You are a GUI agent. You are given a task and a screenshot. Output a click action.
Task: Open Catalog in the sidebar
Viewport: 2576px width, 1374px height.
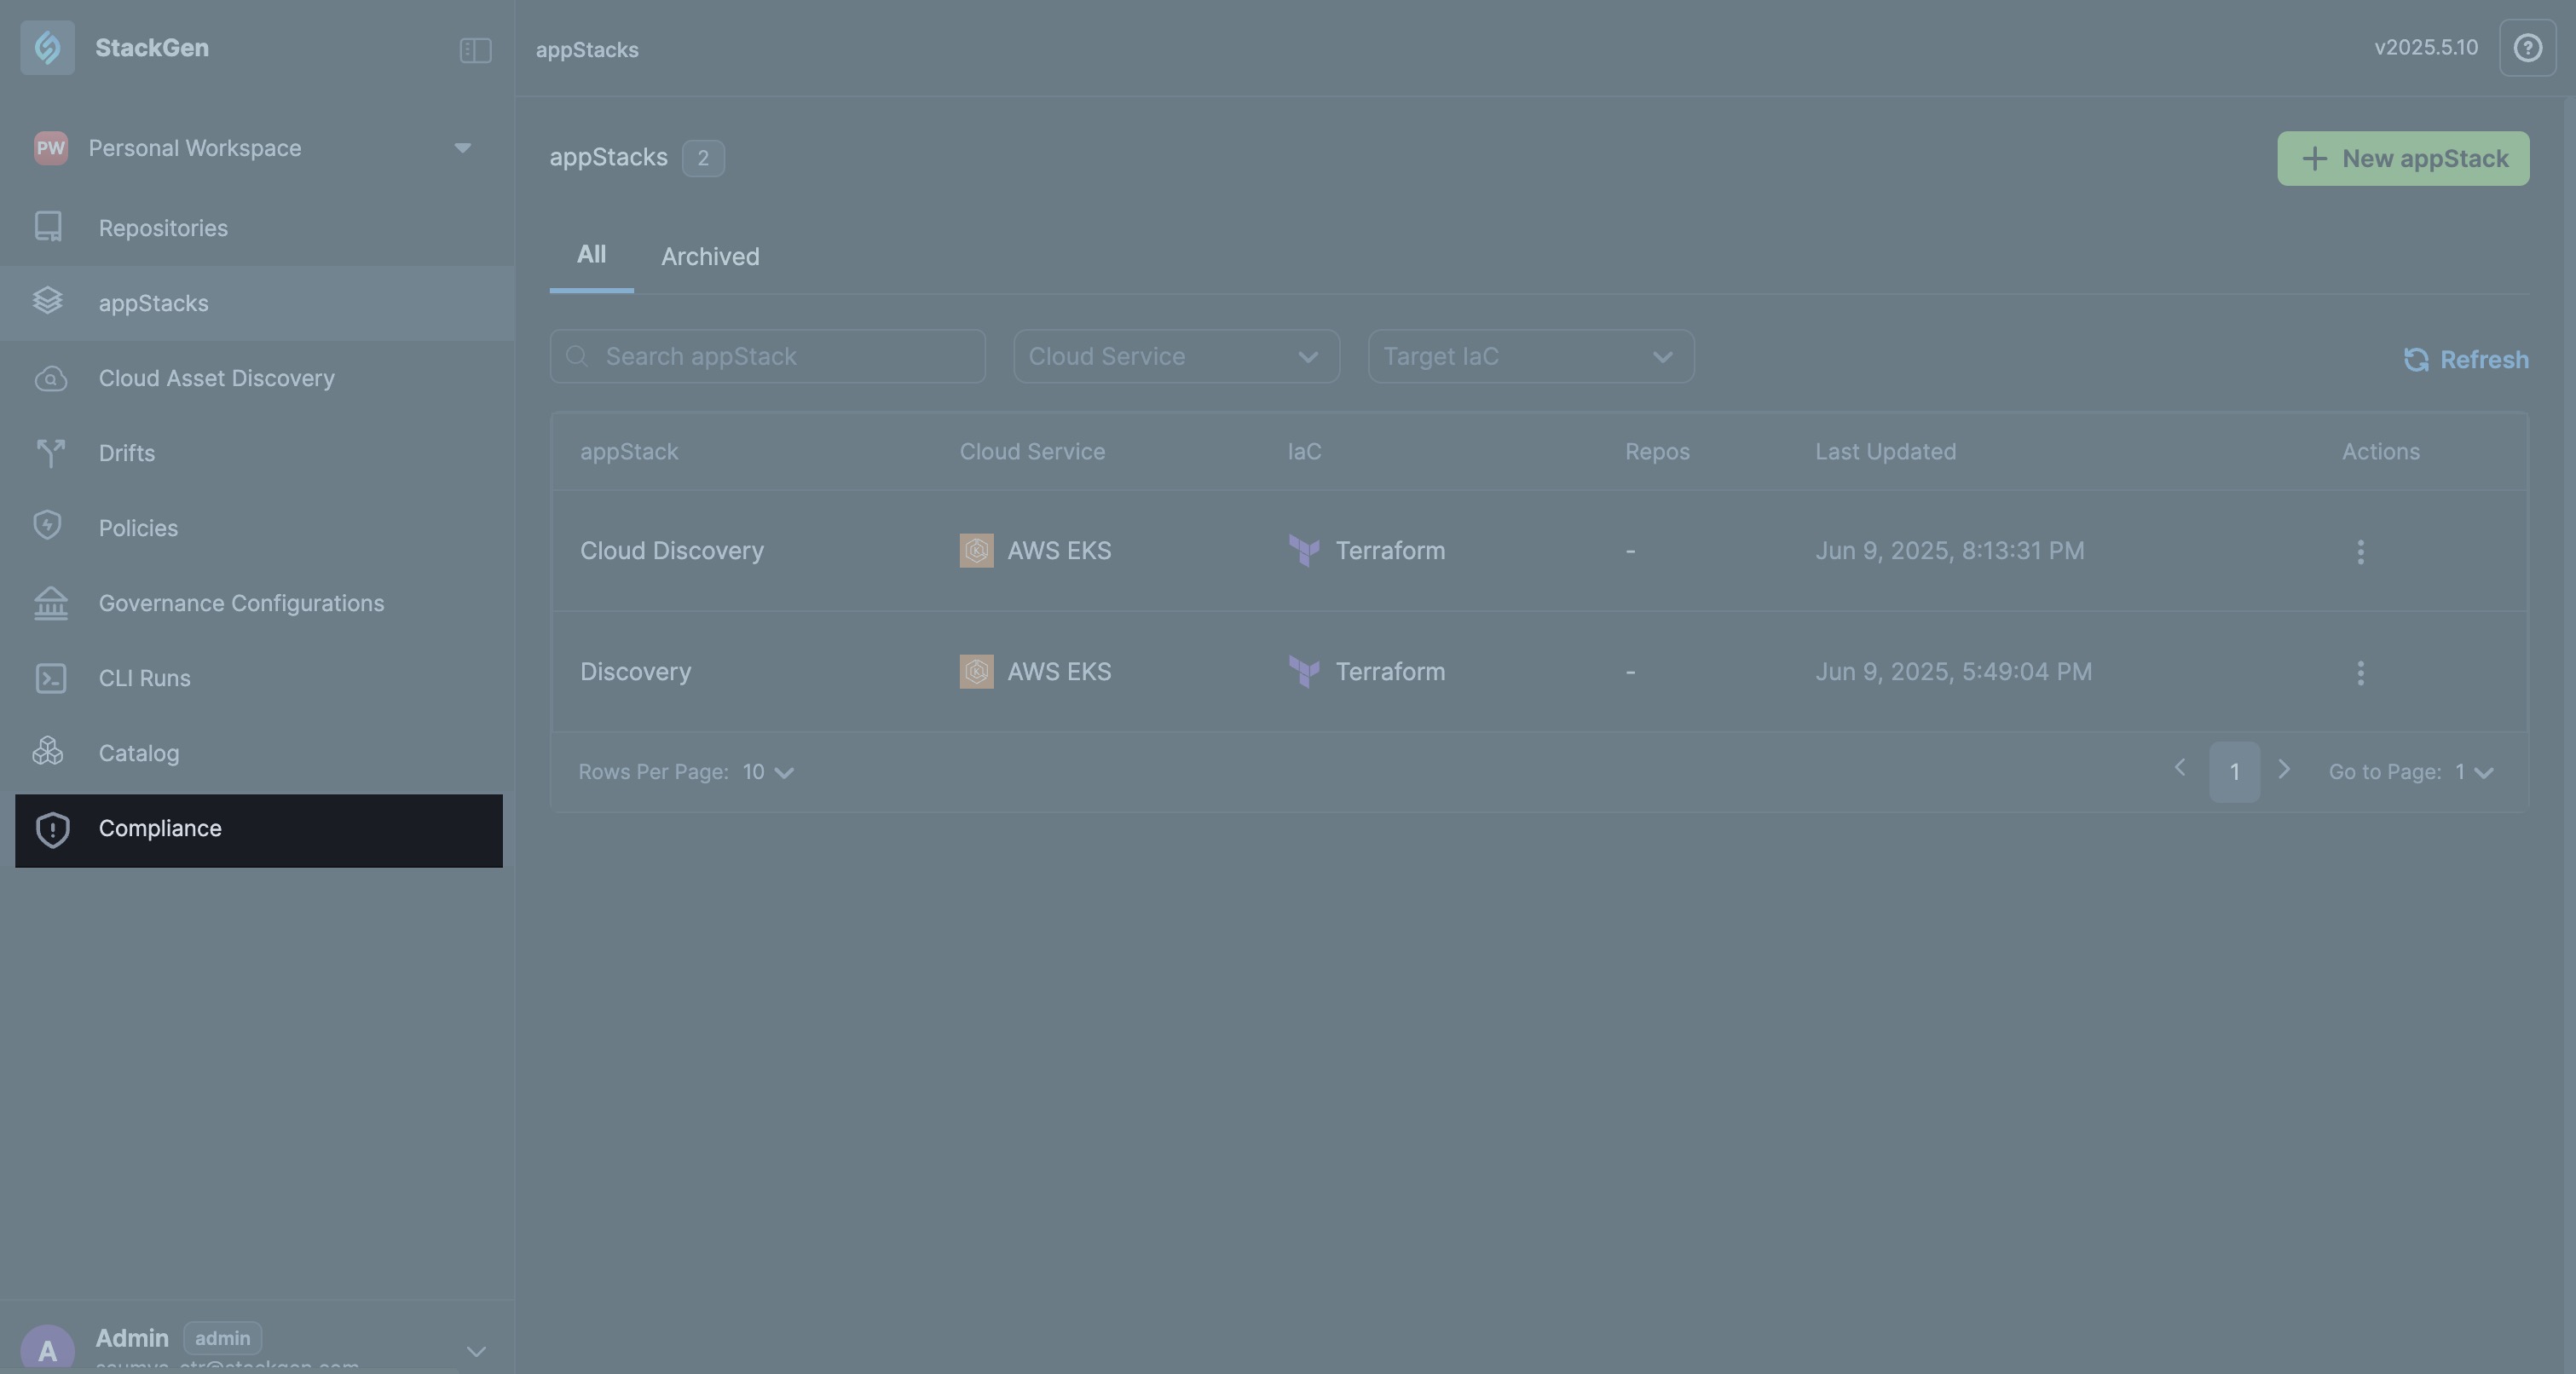(x=257, y=753)
